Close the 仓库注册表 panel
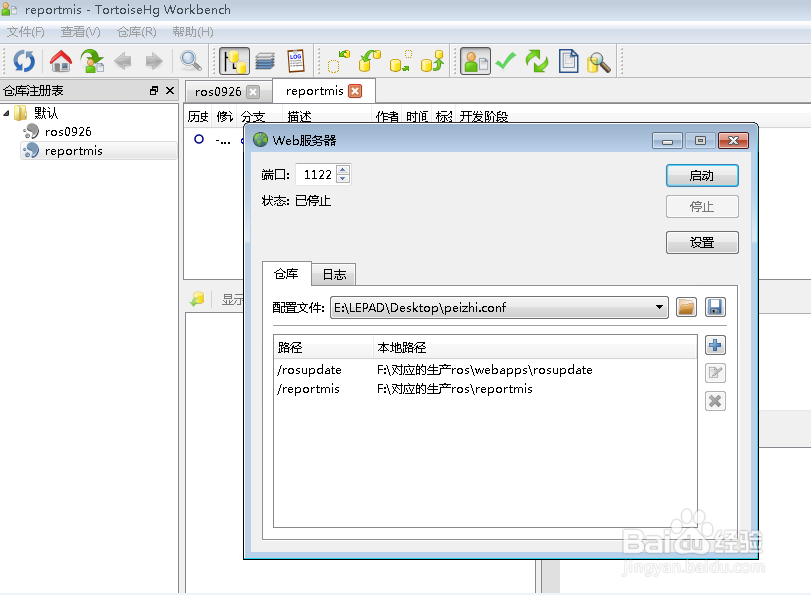 (170, 91)
